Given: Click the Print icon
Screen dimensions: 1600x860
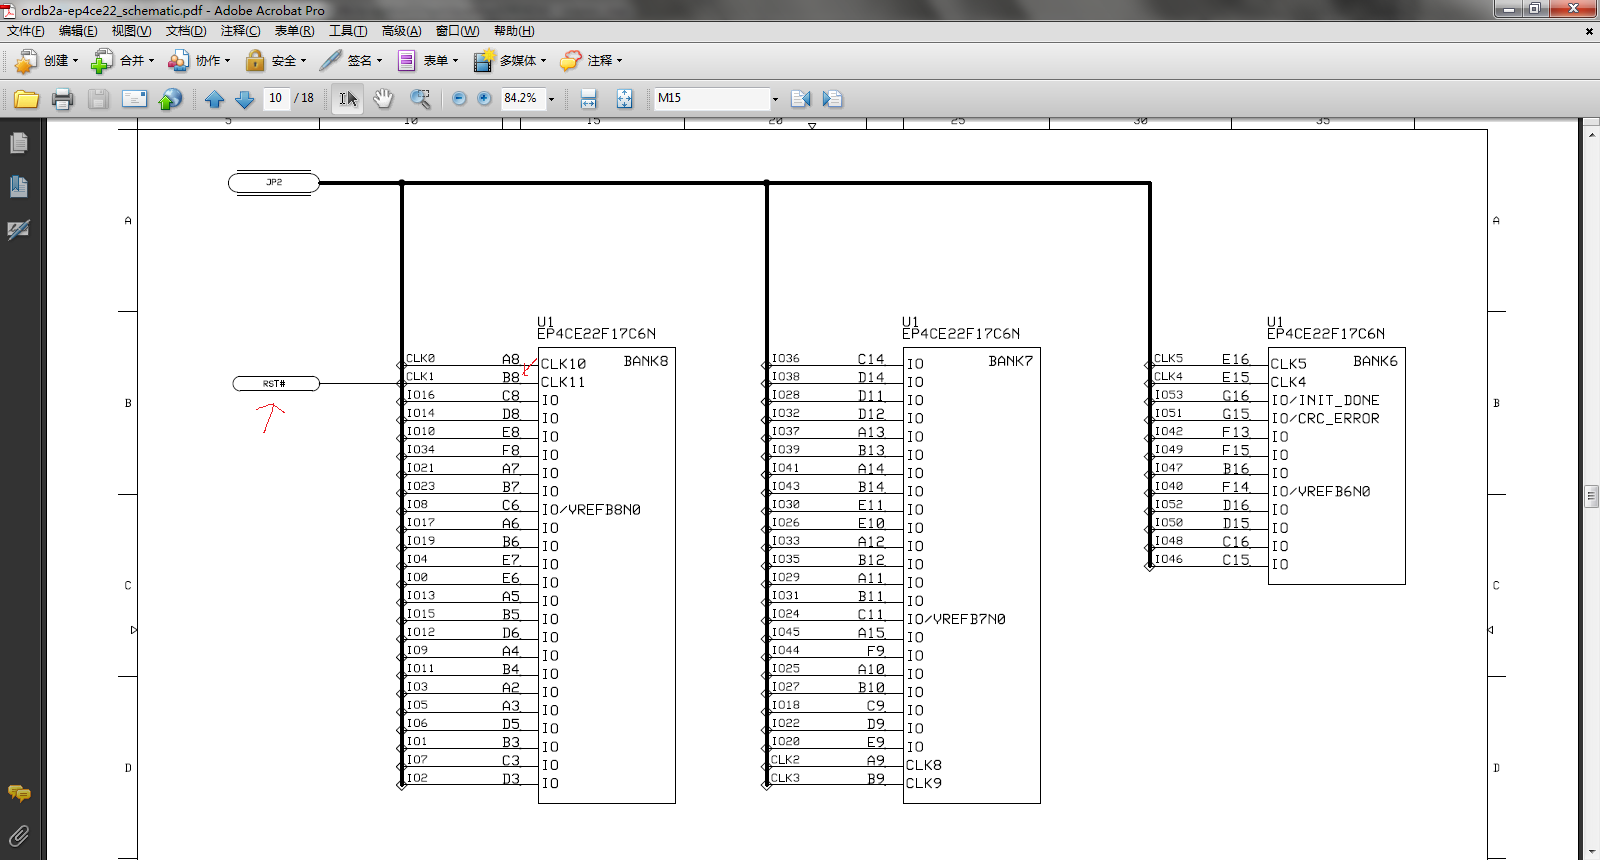Looking at the screenshot, I should (x=62, y=99).
